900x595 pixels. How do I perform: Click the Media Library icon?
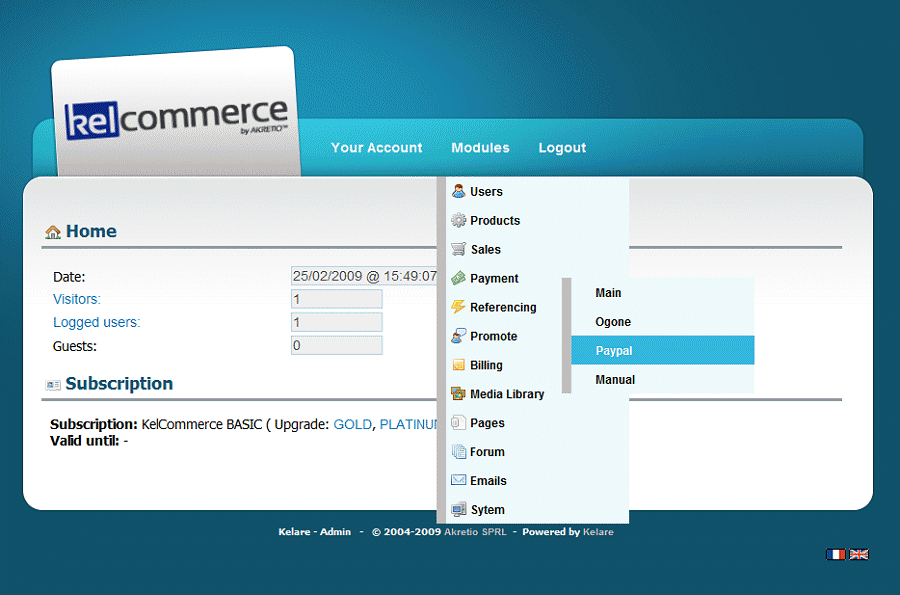point(458,394)
